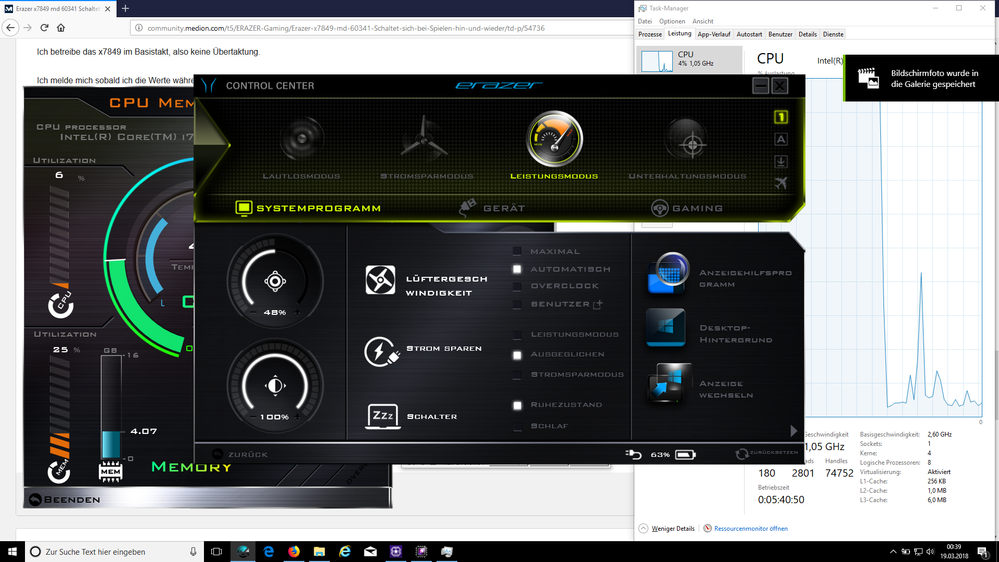Toggle the airplane mode icon
This screenshot has width=999, height=562.
(x=781, y=183)
